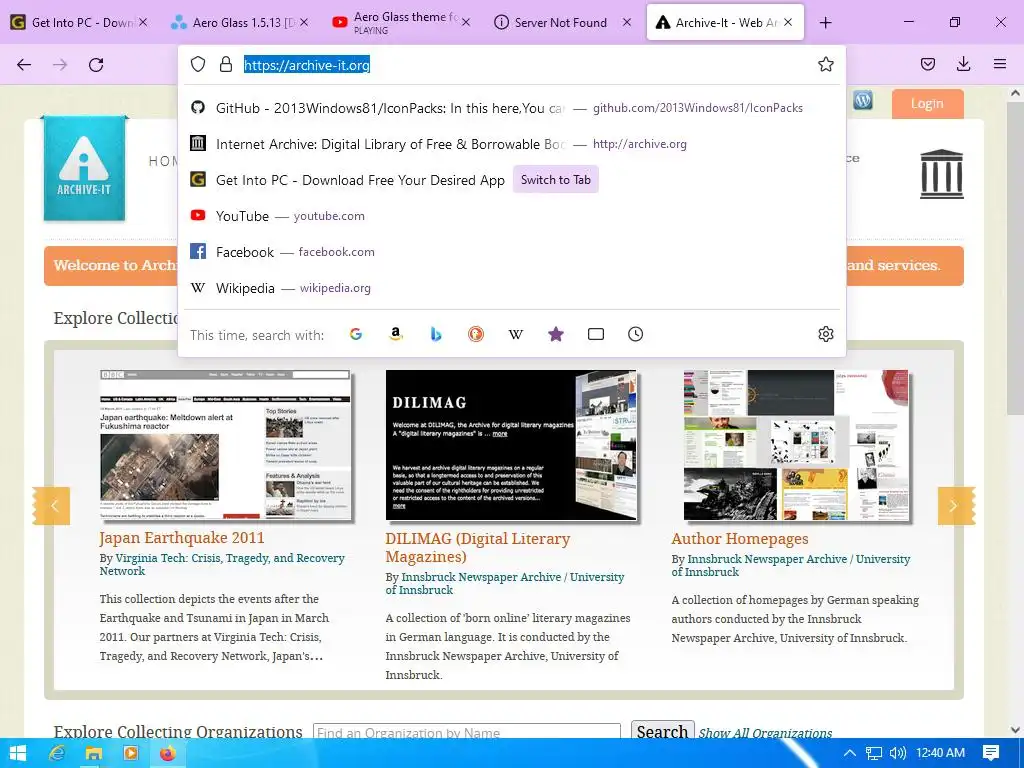Click the Search organizations button

[x=662, y=731]
